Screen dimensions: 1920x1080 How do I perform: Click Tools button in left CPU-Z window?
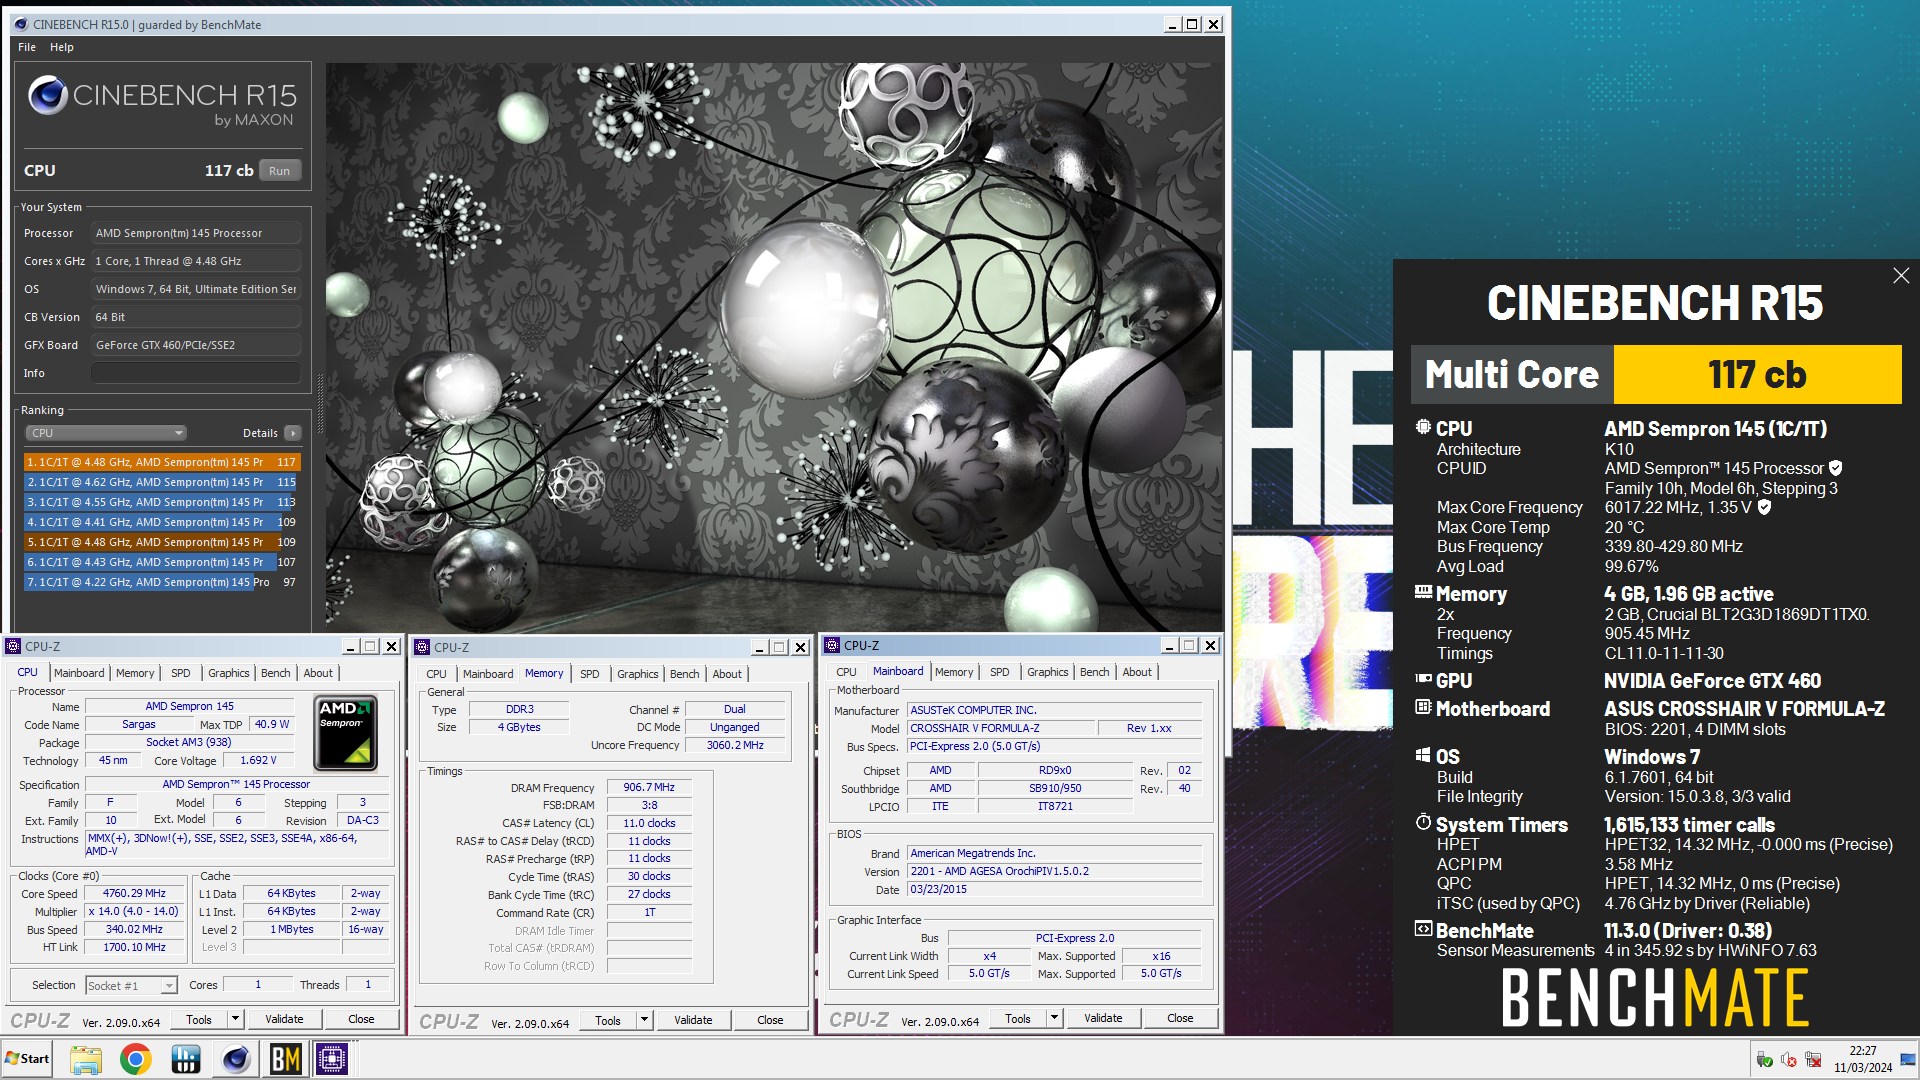tap(199, 1019)
